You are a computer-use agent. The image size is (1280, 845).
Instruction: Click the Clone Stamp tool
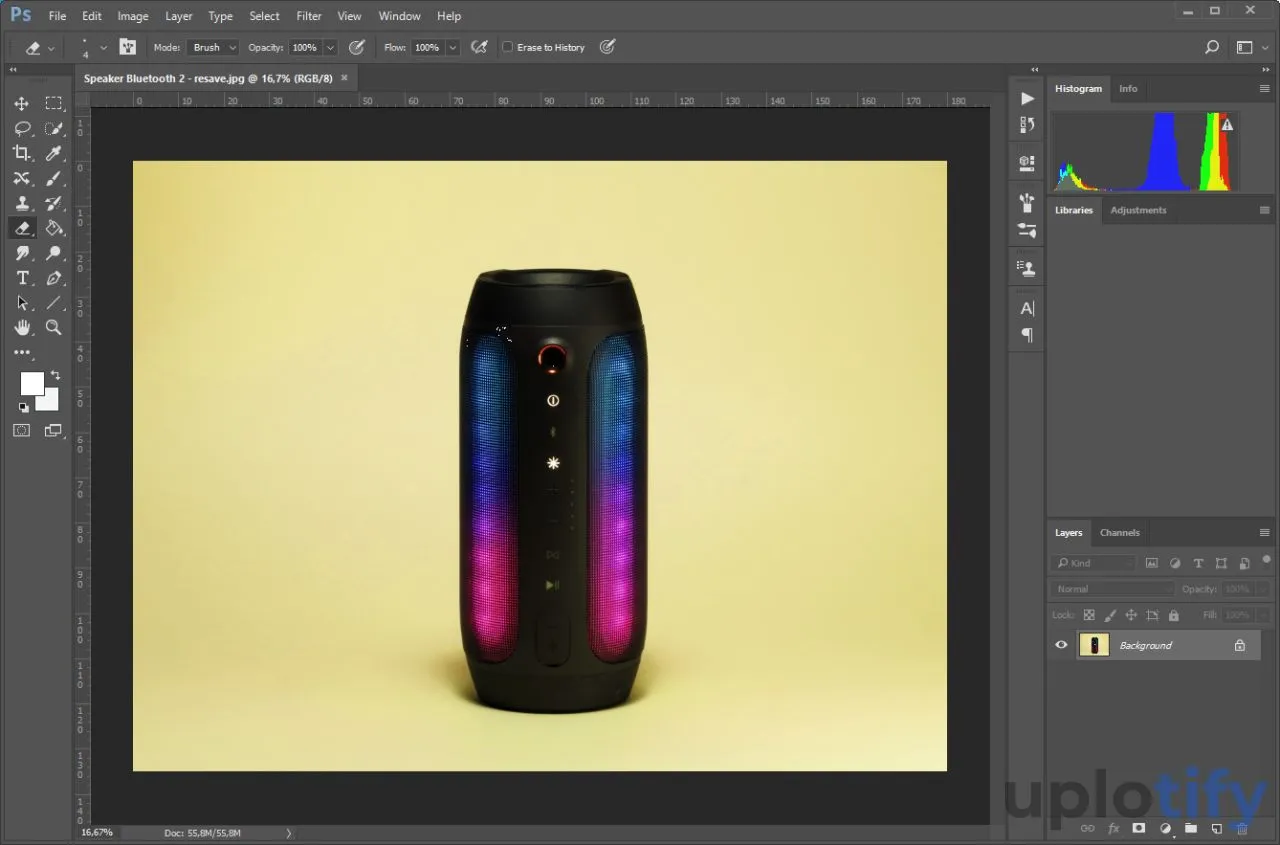click(22, 203)
